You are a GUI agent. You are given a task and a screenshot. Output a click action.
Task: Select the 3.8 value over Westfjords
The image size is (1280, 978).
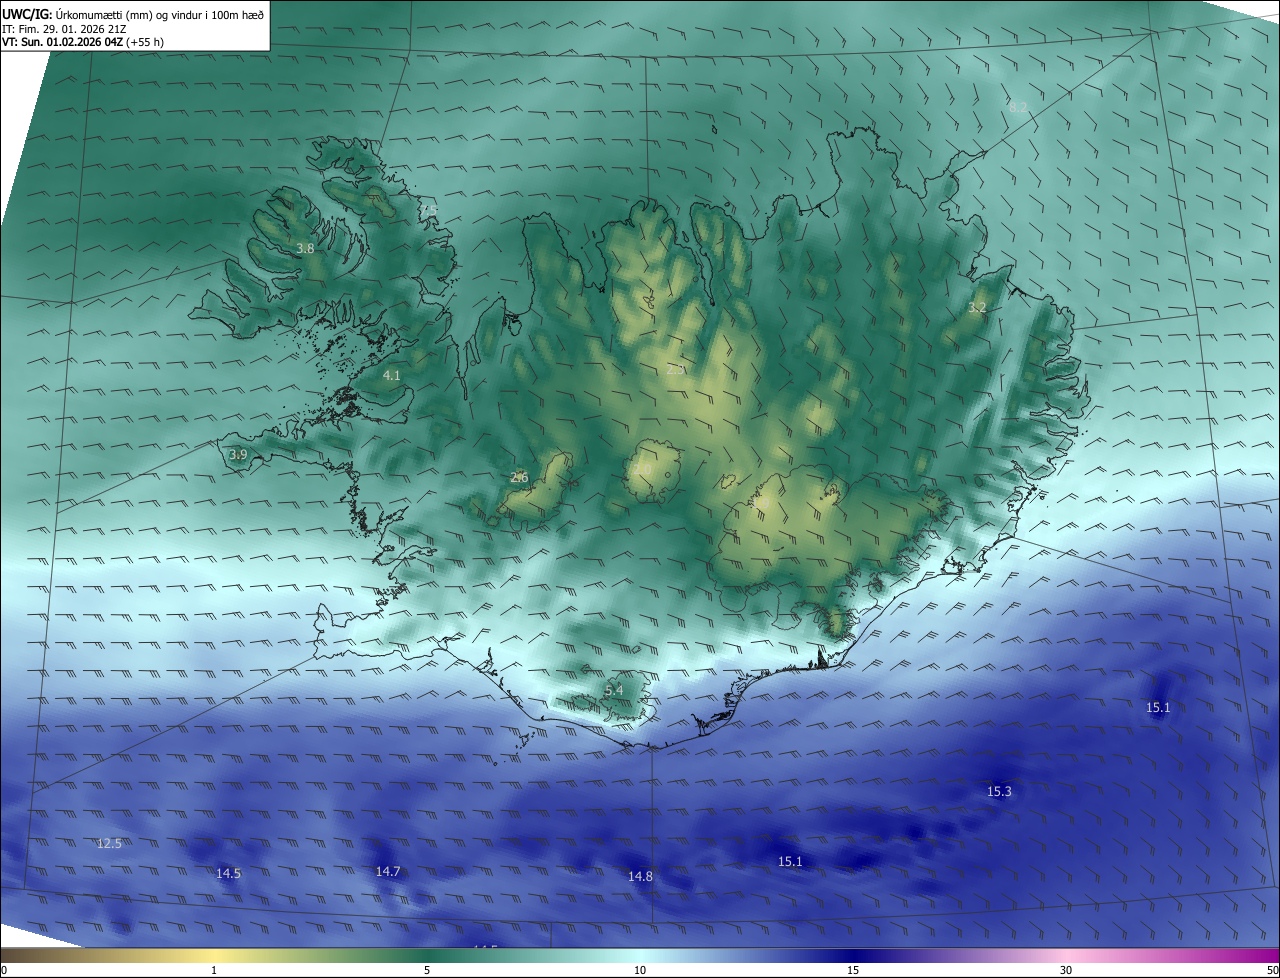pos(305,248)
